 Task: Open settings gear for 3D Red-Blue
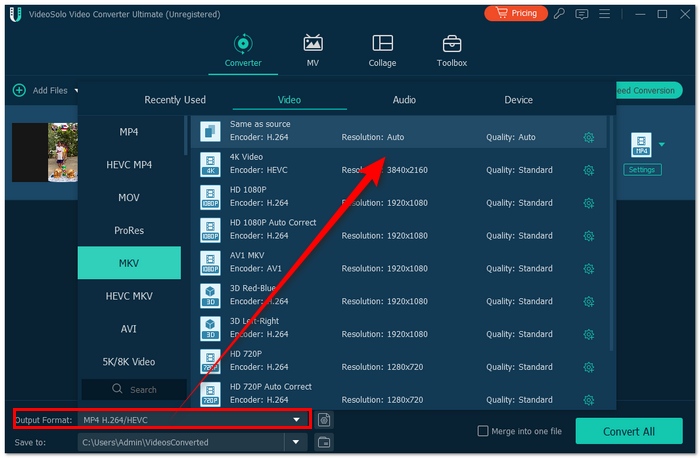(x=589, y=301)
